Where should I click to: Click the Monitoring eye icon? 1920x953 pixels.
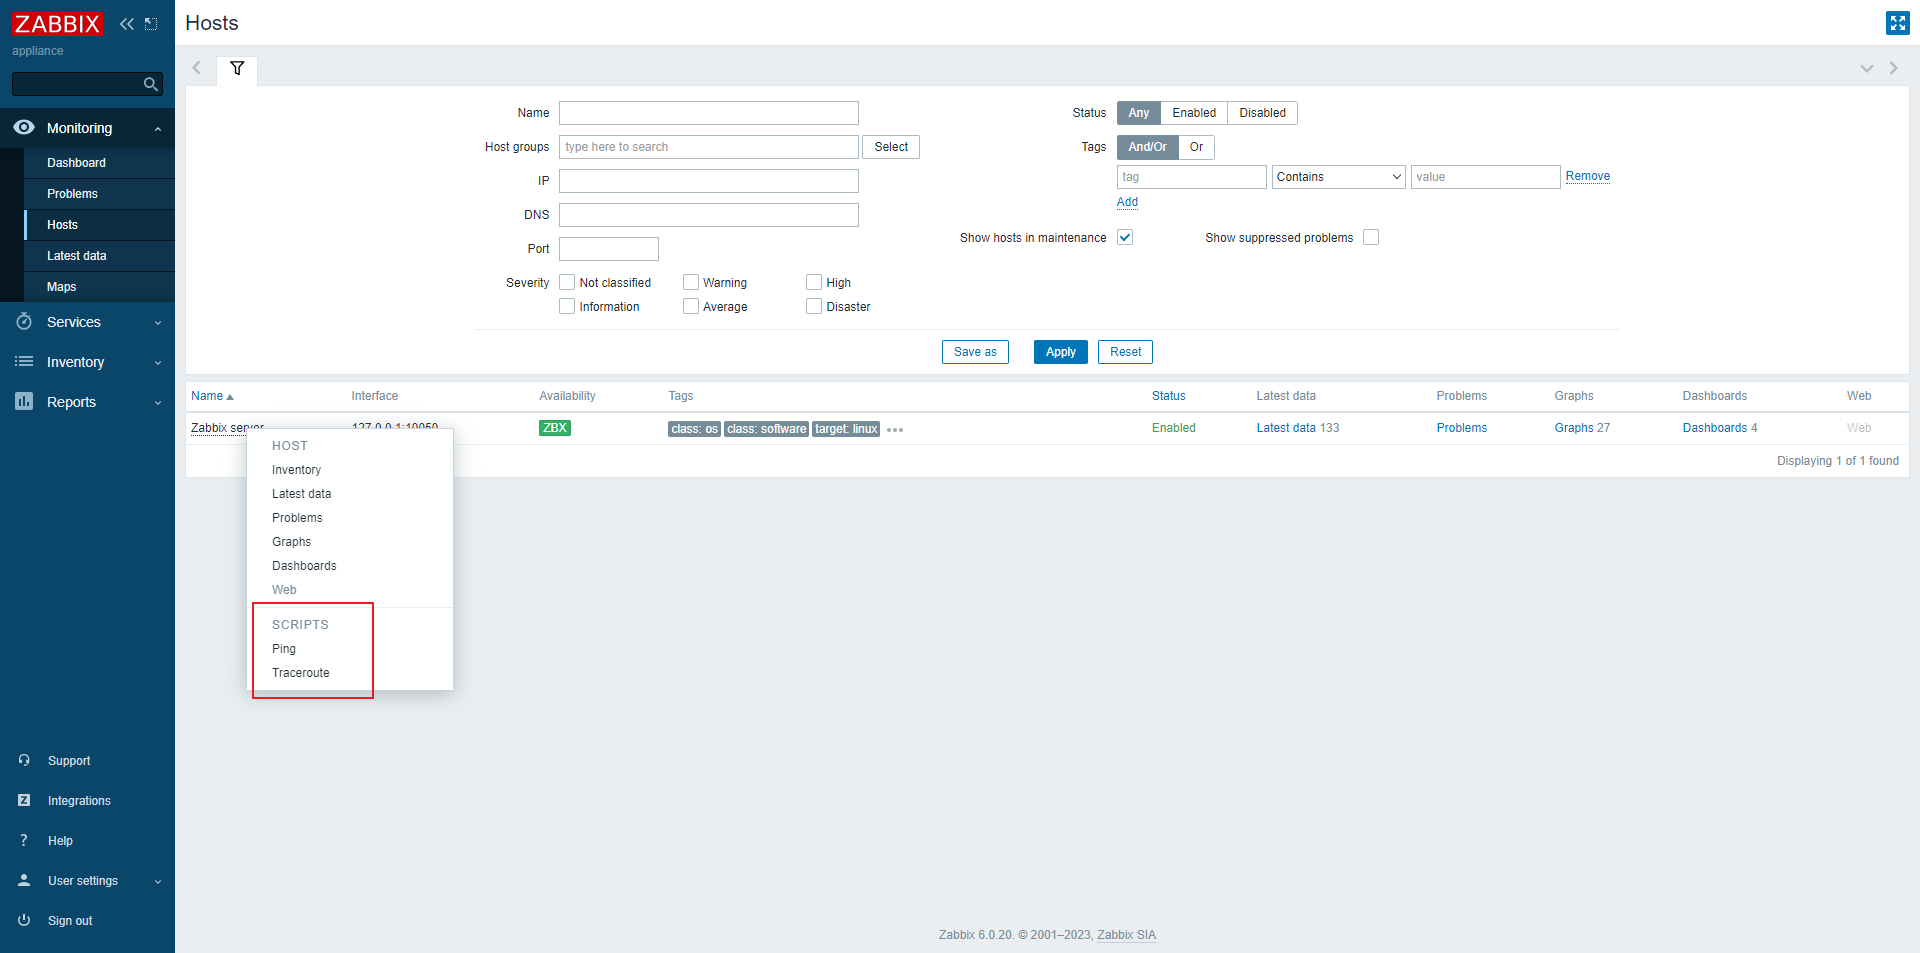pyautogui.click(x=24, y=128)
